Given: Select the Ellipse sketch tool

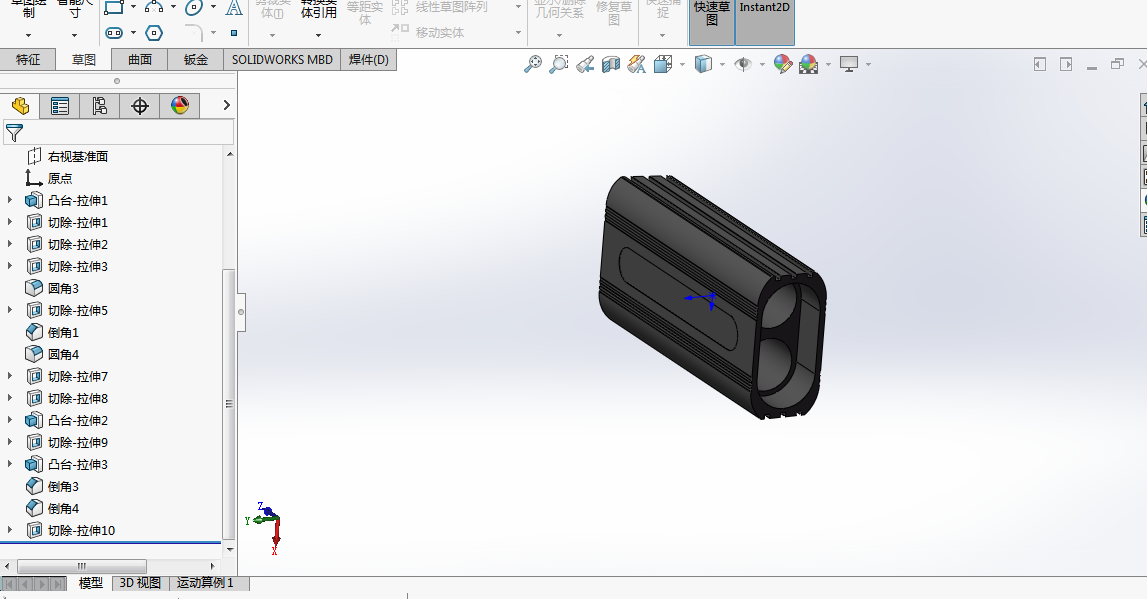Looking at the screenshot, I should pos(194,7).
